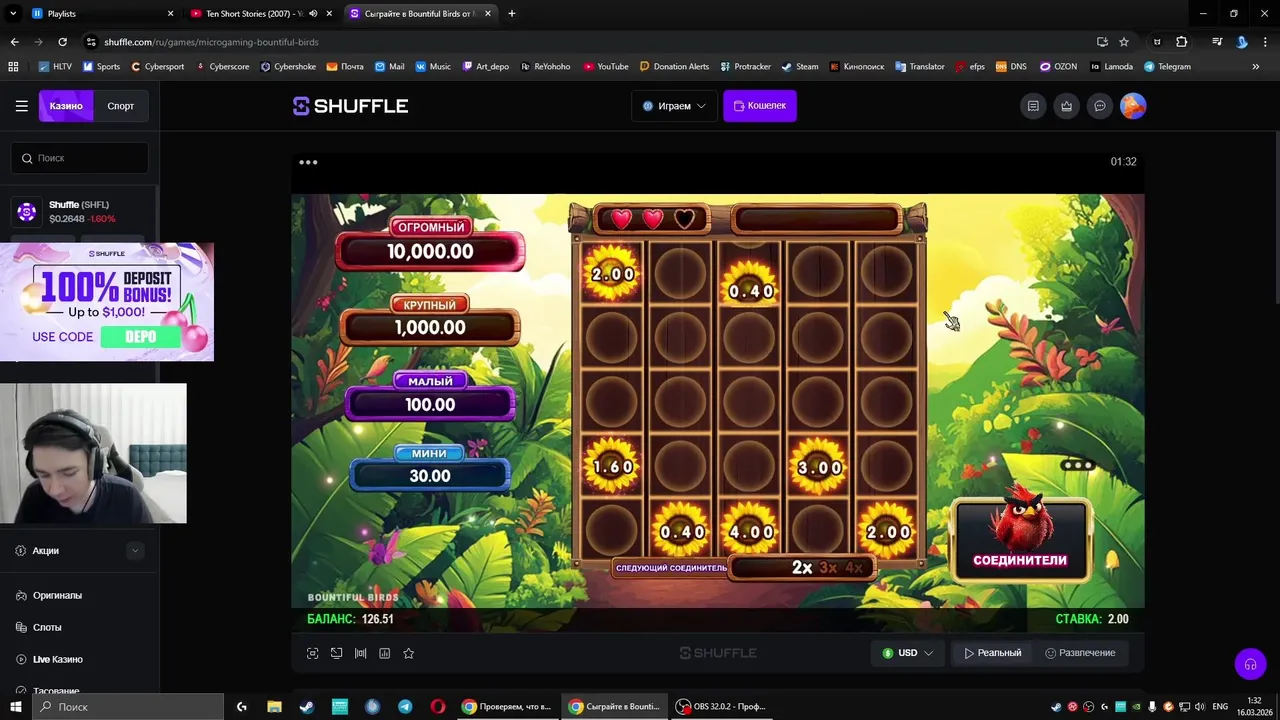
Task: Click the browser address bar URL
Action: coord(211,42)
